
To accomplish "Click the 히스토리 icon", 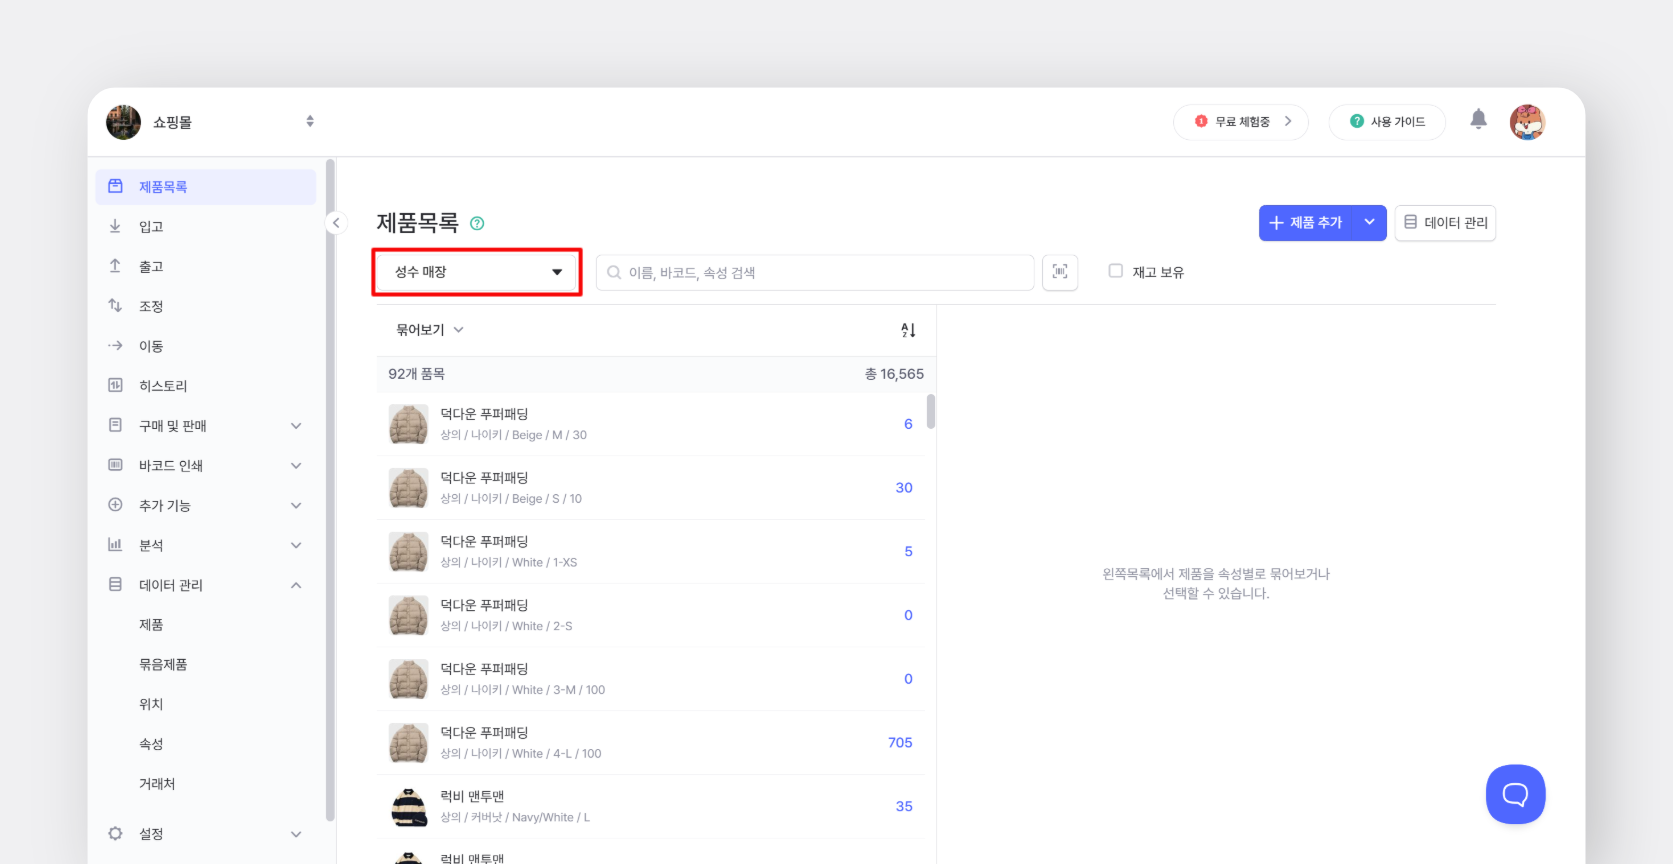I will [x=115, y=385].
